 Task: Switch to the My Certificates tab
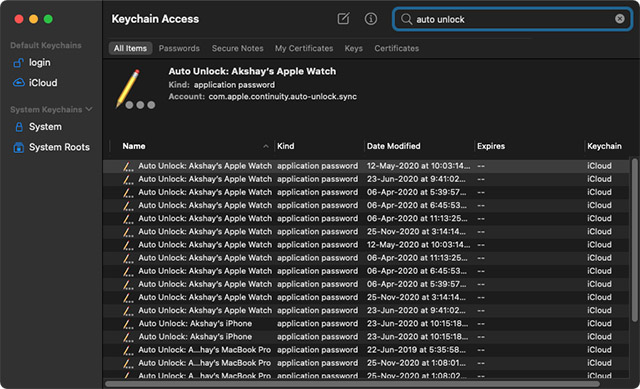(x=304, y=48)
